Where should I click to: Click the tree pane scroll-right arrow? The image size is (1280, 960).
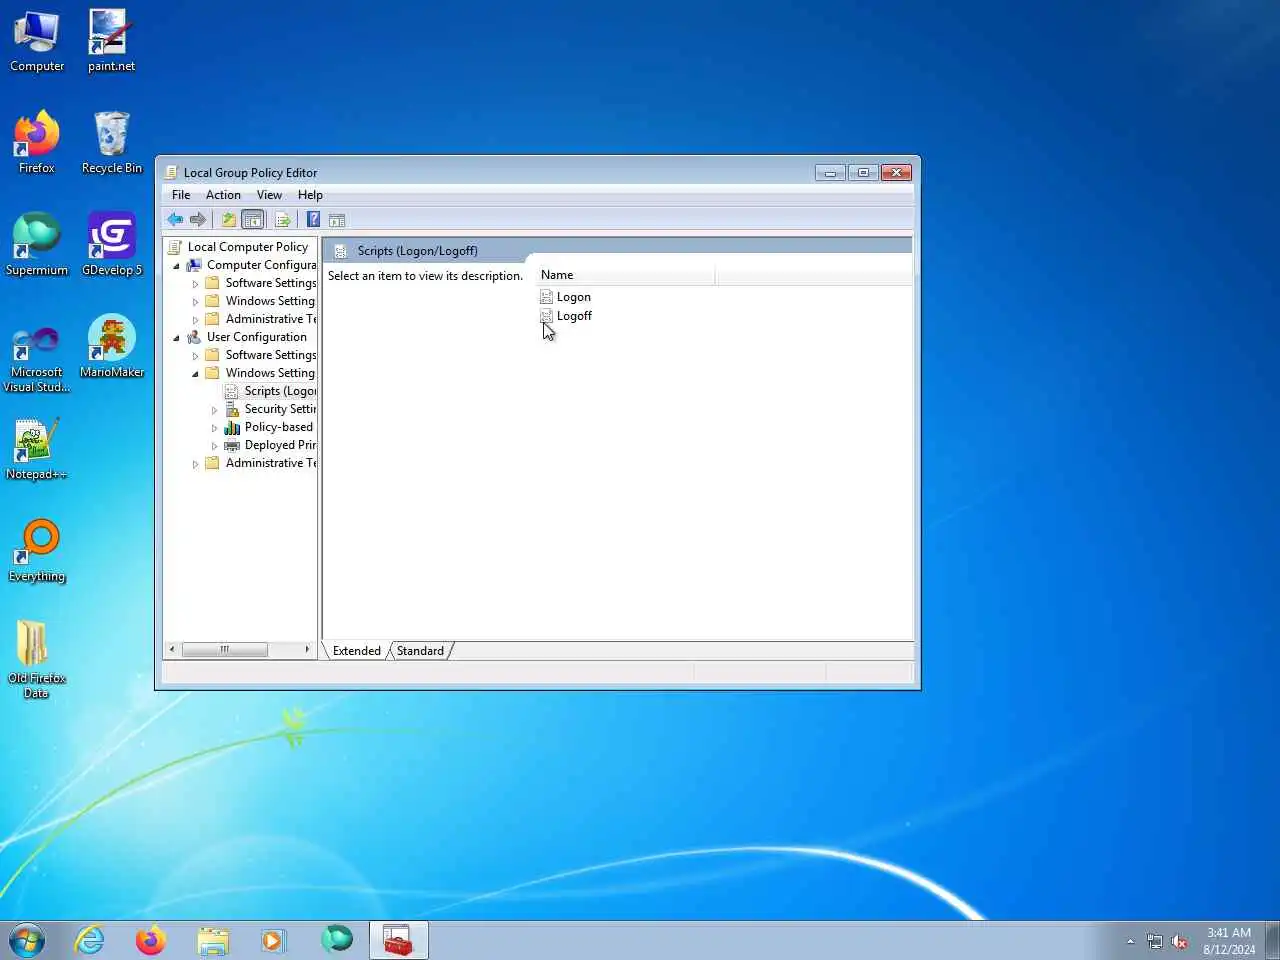(x=307, y=649)
